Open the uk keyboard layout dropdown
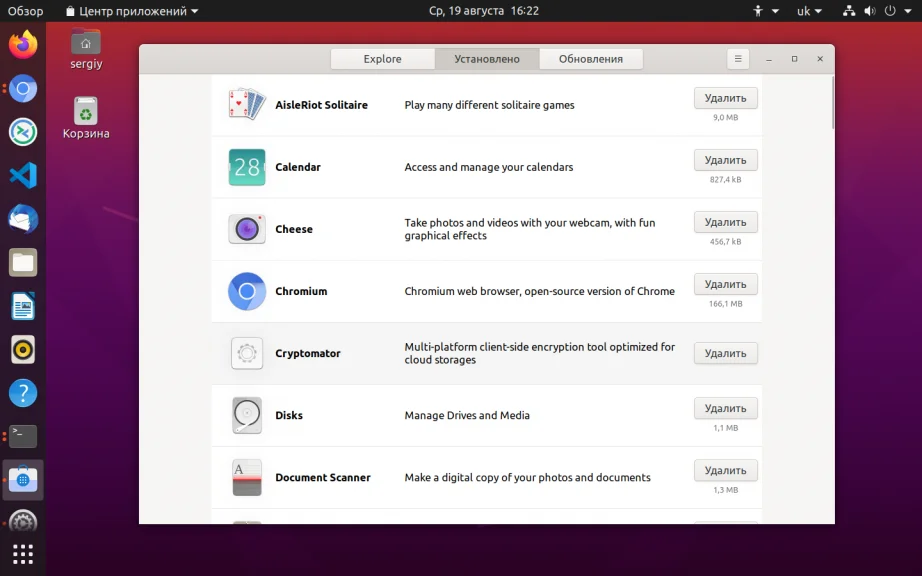The image size is (922, 576). pos(809,11)
